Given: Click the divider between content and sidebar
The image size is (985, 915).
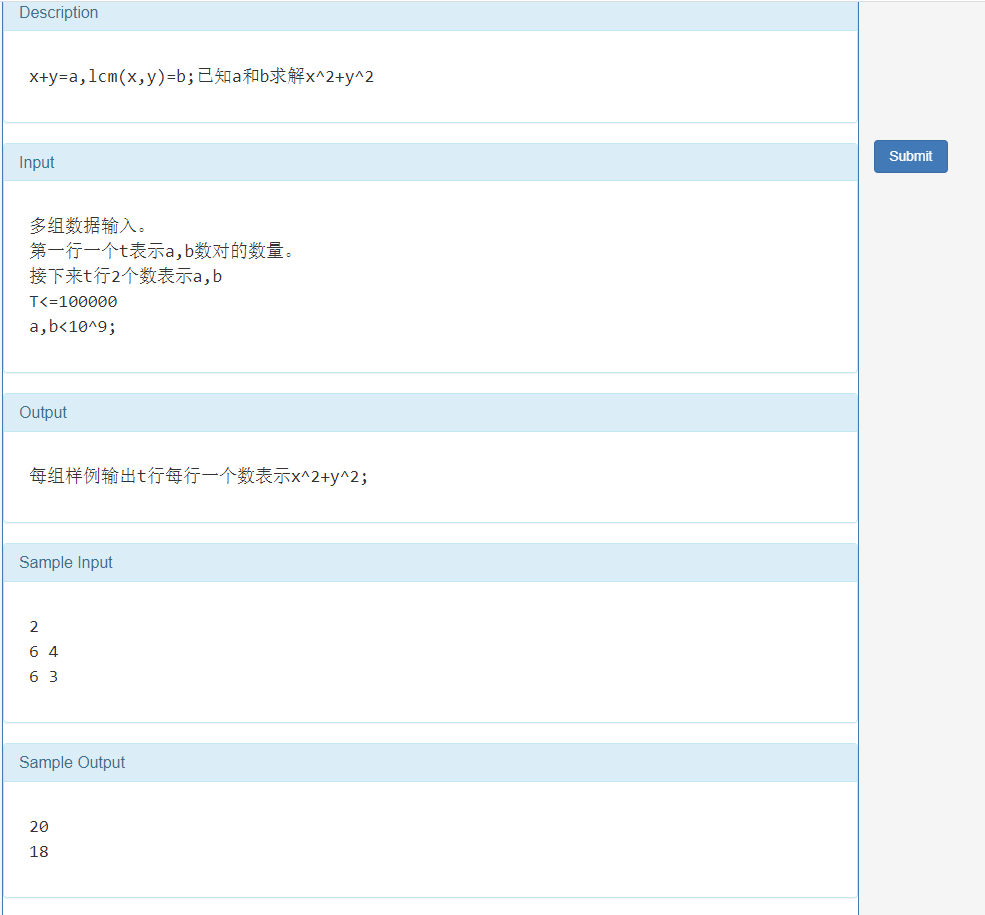Looking at the screenshot, I should pos(858,450).
